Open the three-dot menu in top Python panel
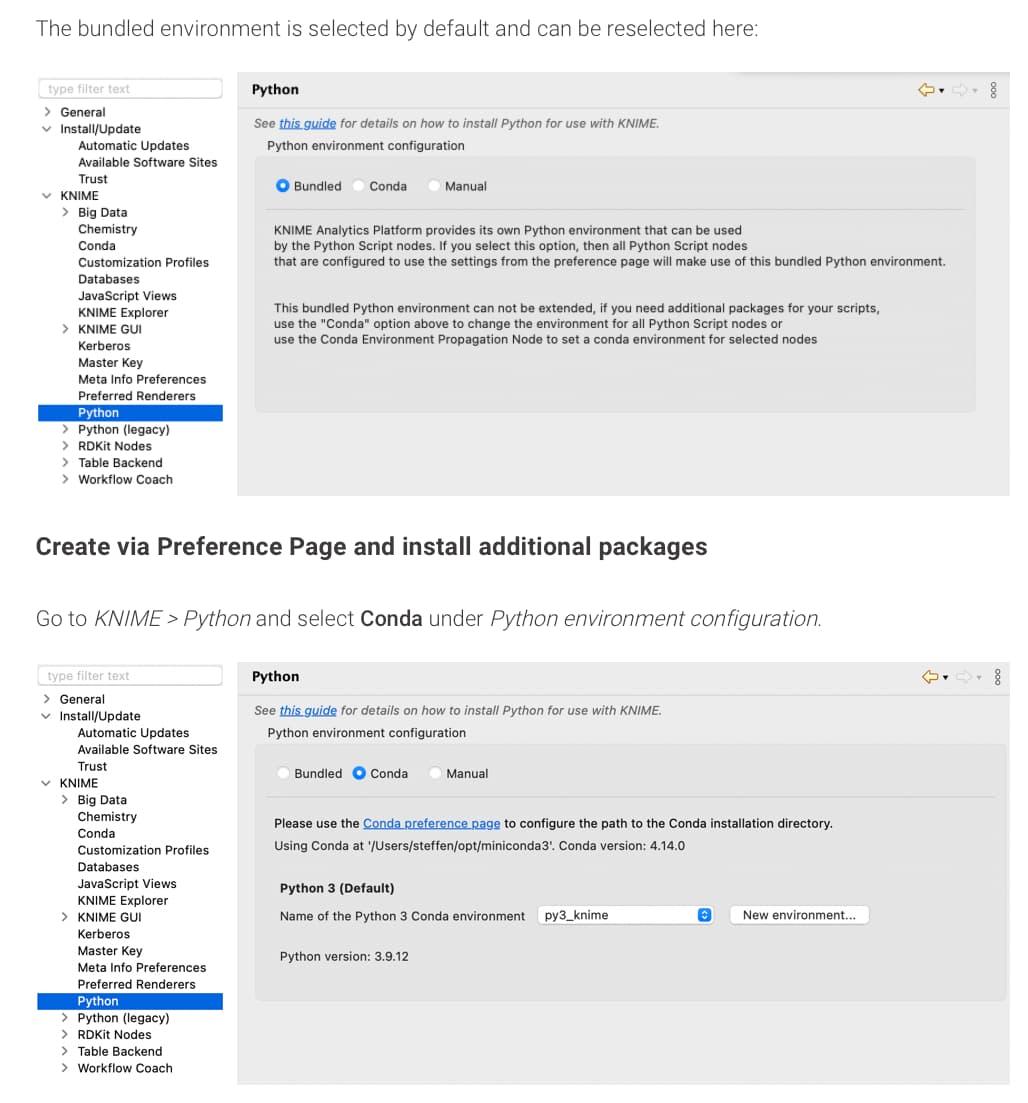 tap(994, 90)
